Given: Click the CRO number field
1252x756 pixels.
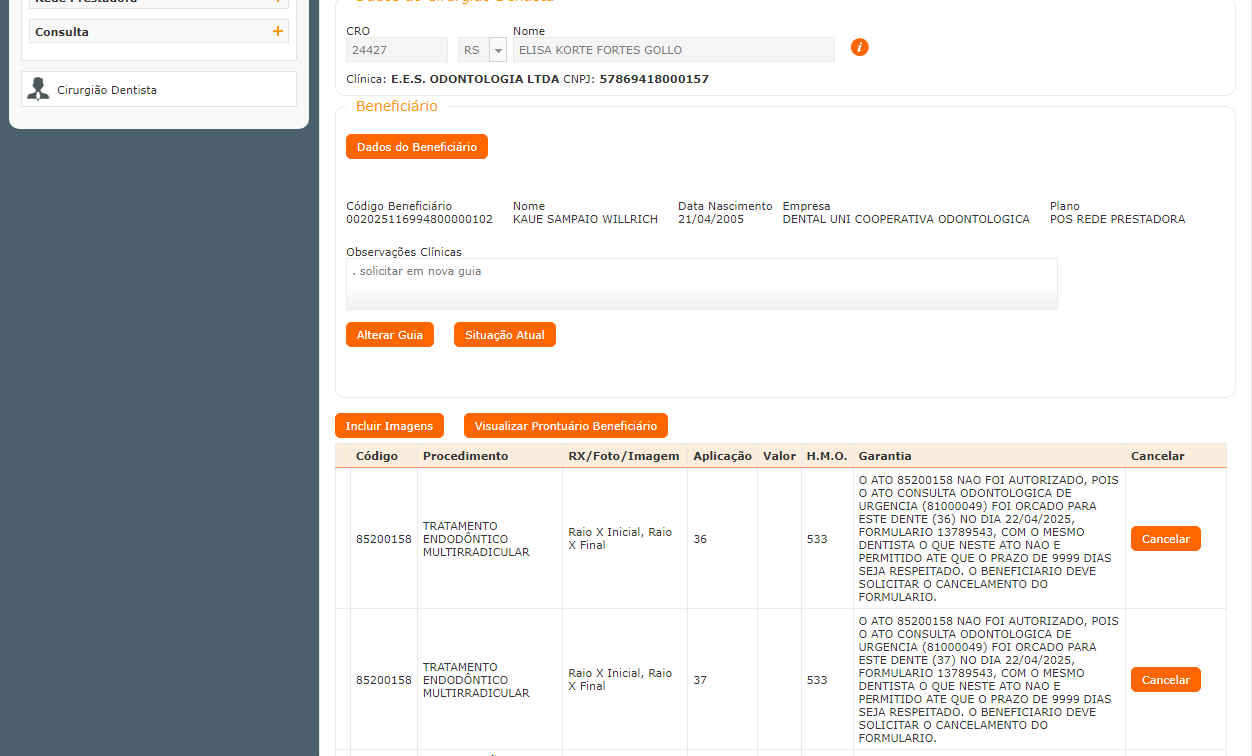Looking at the screenshot, I should point(396,50).
